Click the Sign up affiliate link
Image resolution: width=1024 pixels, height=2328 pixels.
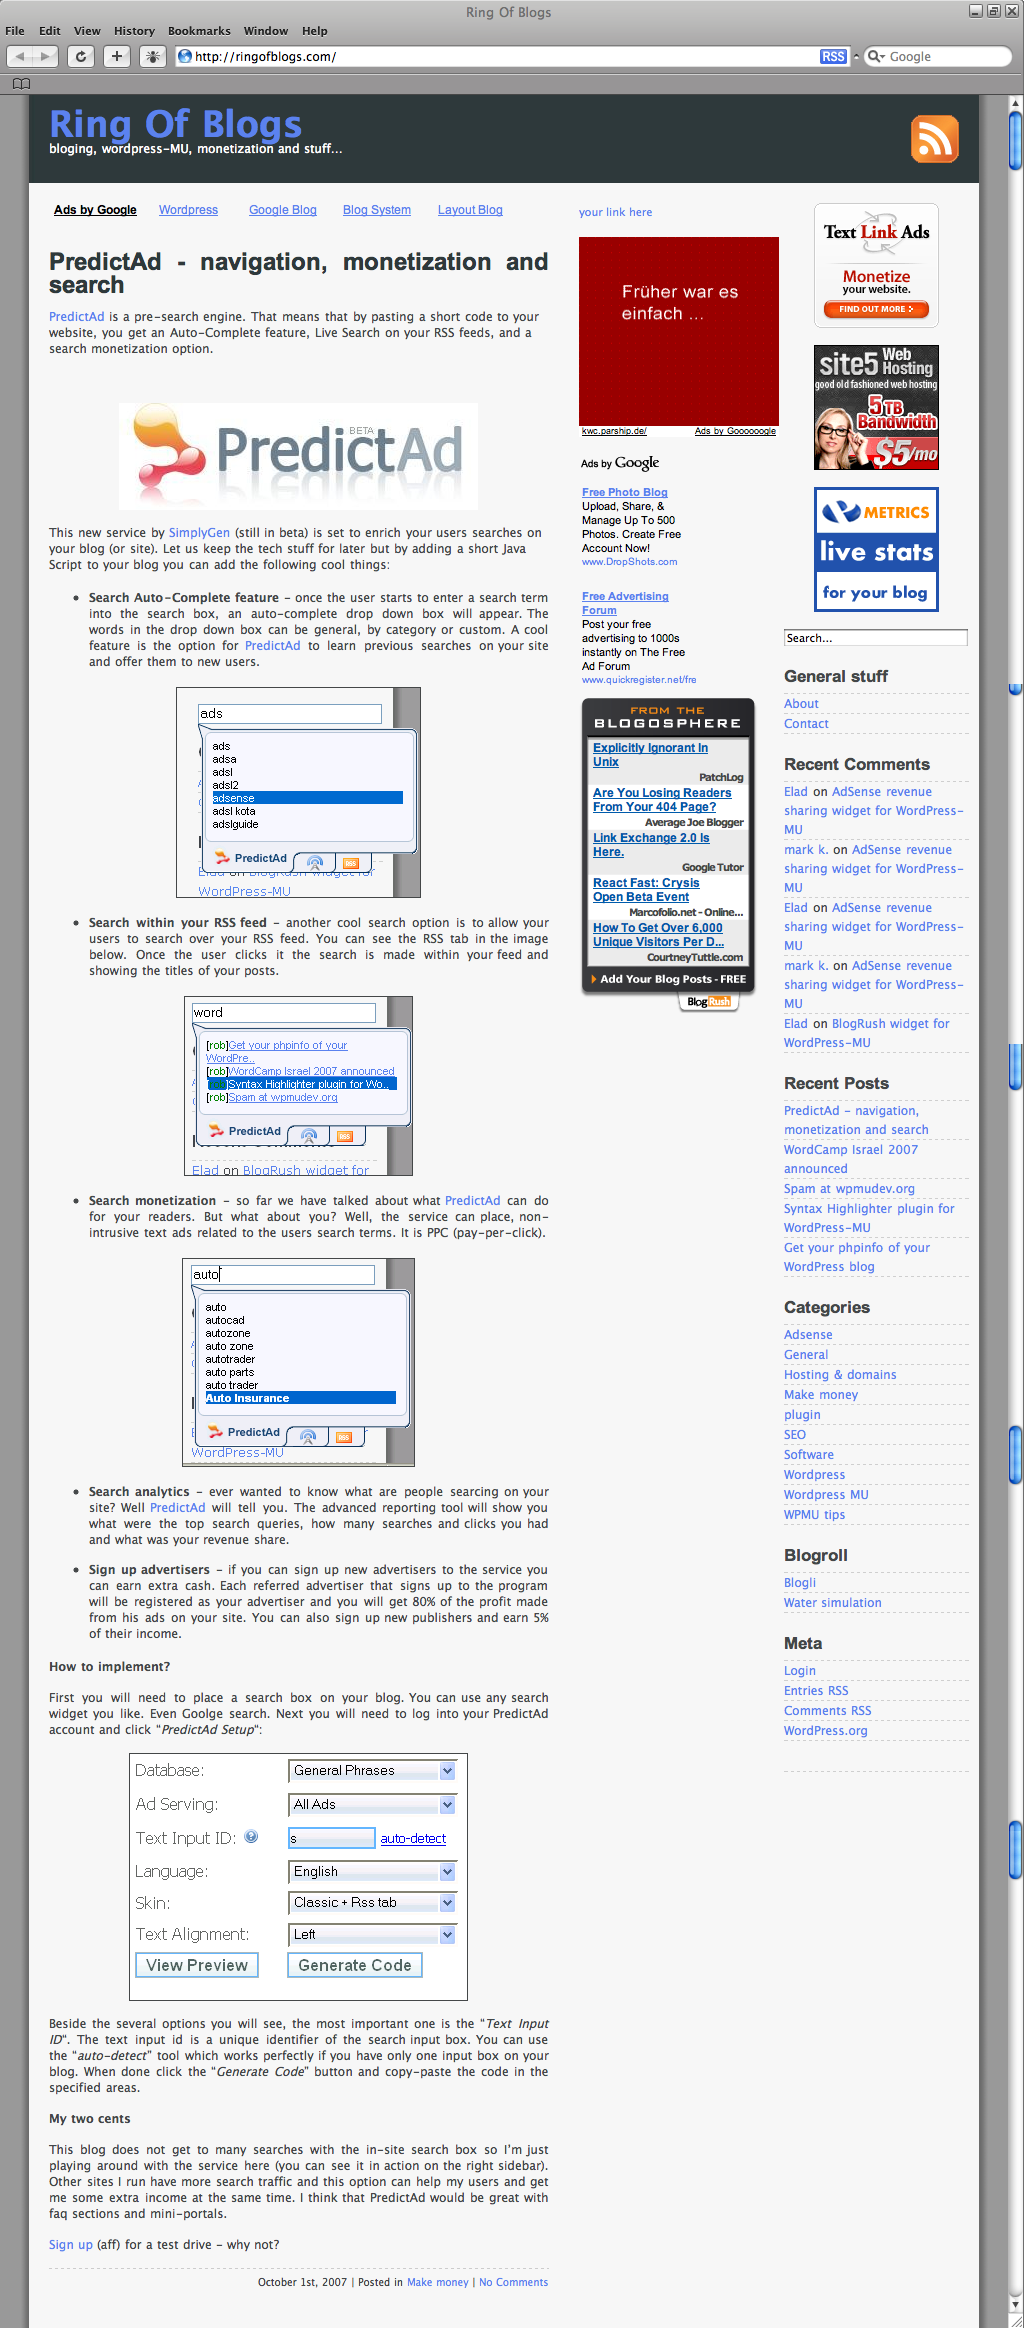pos(71,2245)
